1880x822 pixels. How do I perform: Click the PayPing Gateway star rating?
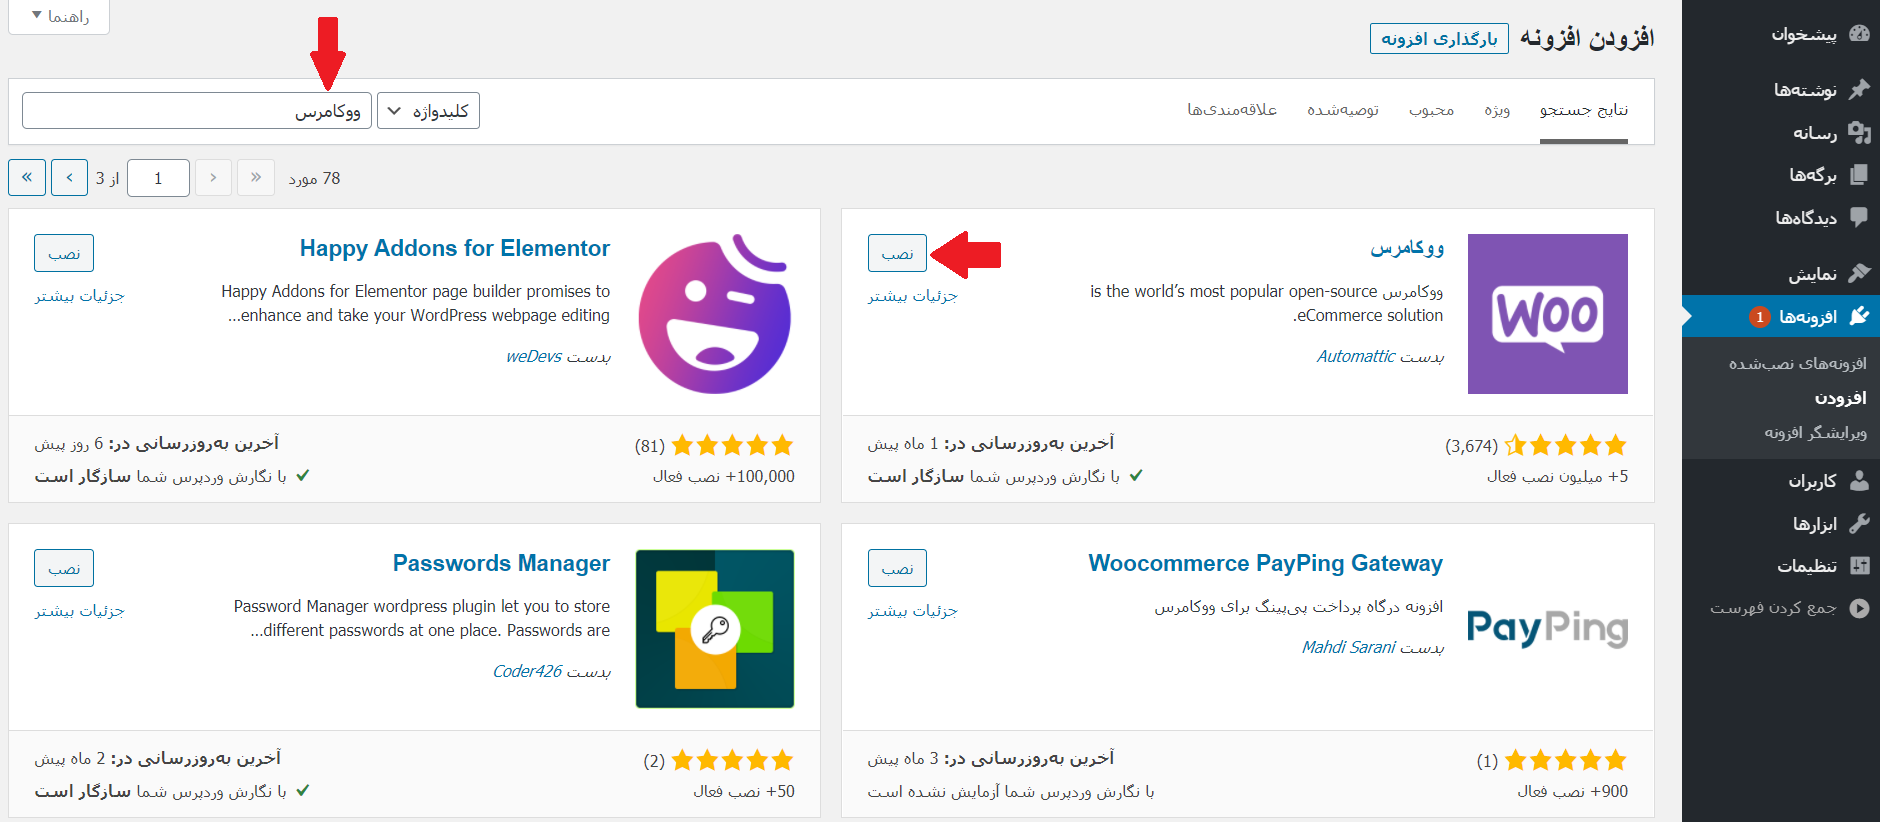point(1565,760)
